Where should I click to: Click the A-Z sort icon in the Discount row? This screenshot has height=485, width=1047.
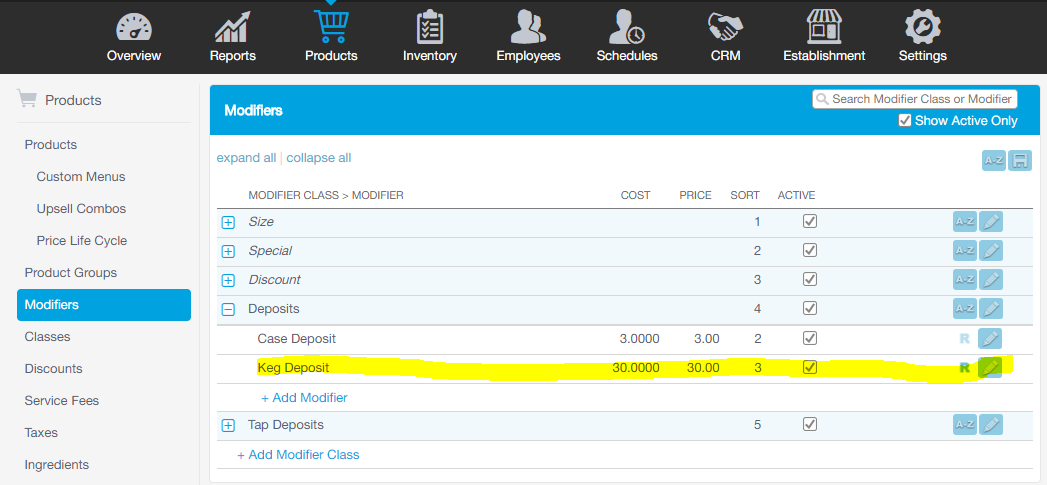point(964,279)
